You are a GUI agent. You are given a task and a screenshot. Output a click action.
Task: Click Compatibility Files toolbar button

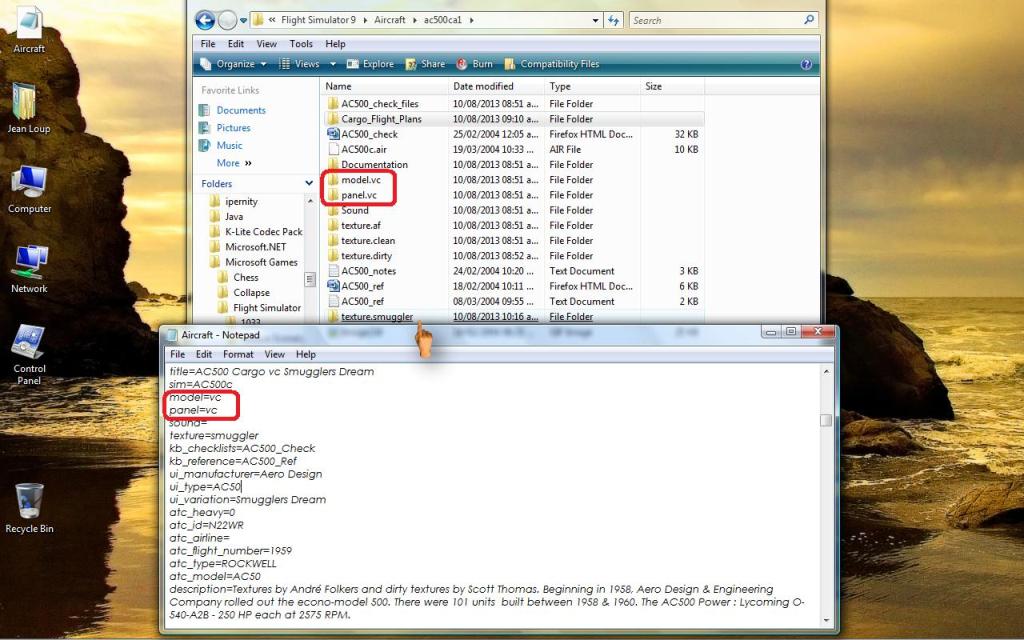coord(552,64)
